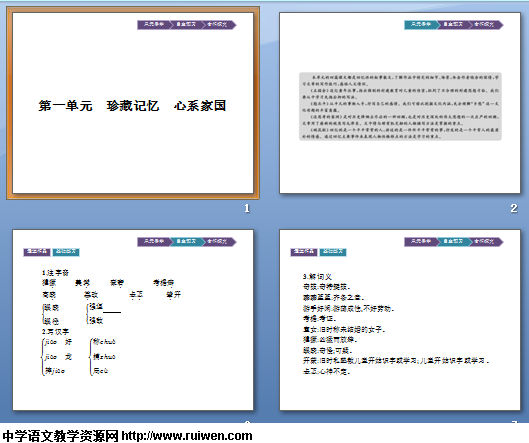Click middle purple arrow tab on slide 2

[x=454, y=25]
